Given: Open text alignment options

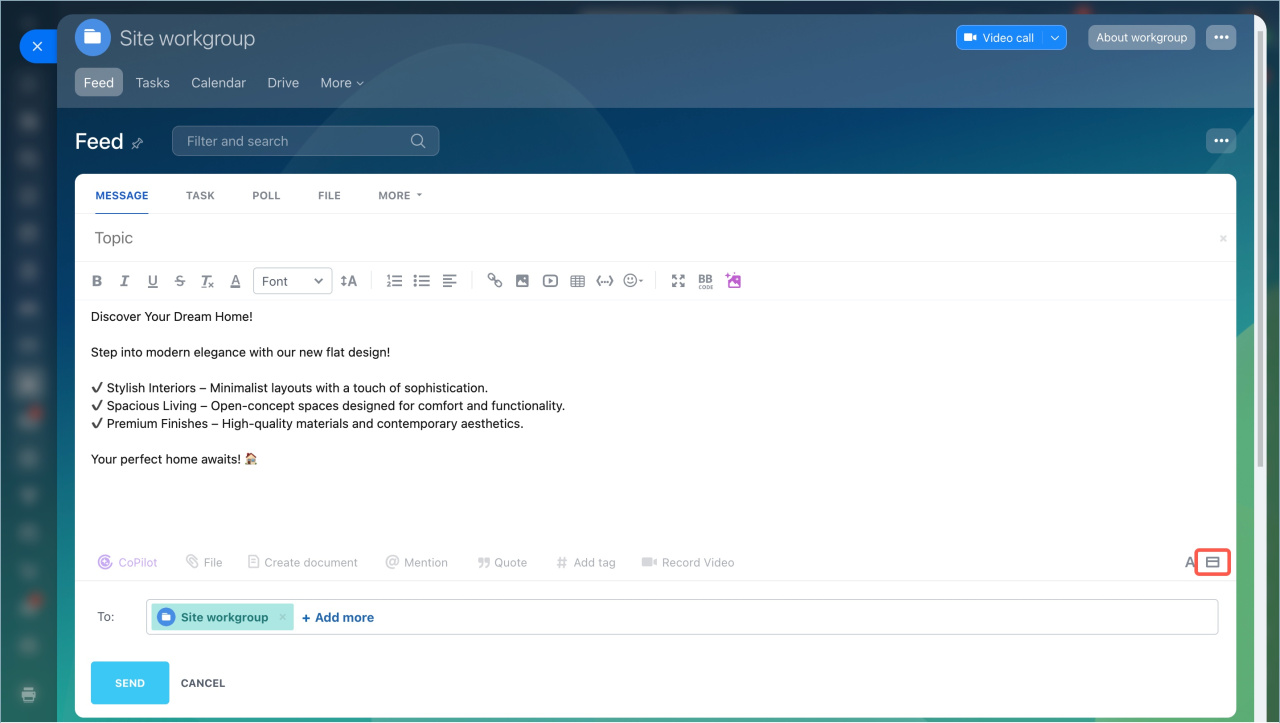Looking at the screenshot, I should 449,281.
